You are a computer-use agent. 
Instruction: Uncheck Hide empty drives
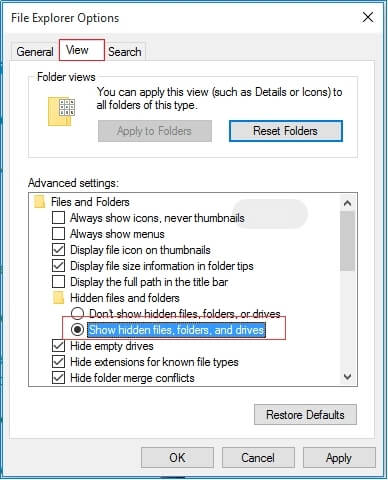tap(58, 346)
